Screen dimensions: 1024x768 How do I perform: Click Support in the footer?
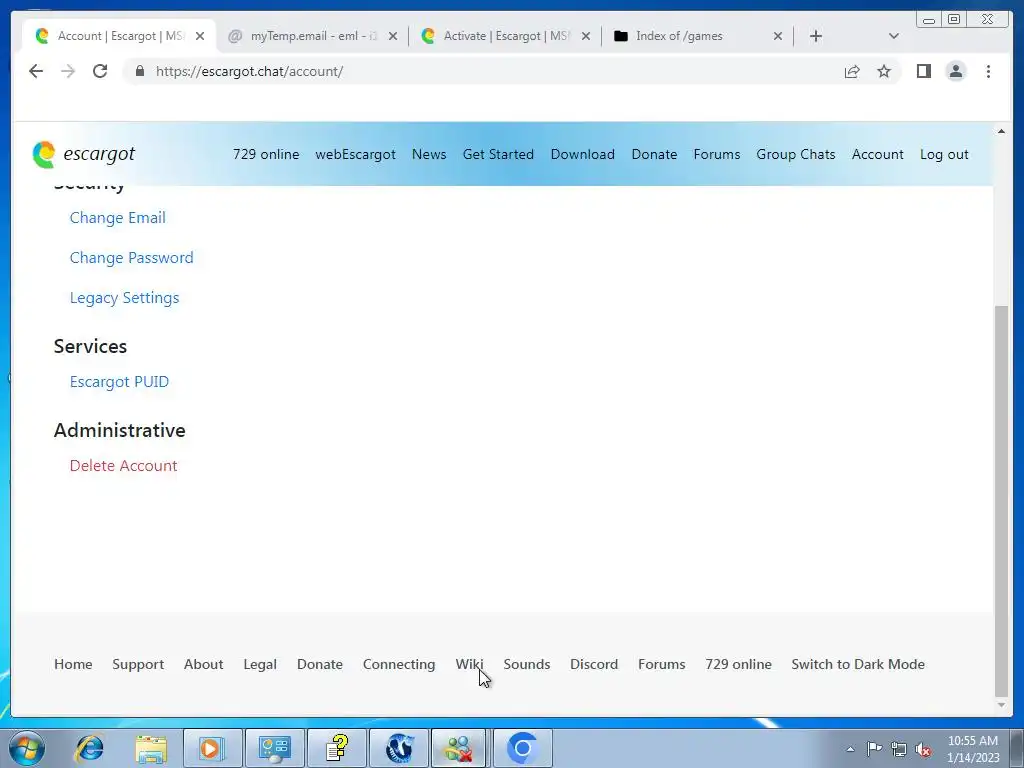pyautogui.click(x=138, y=664)
